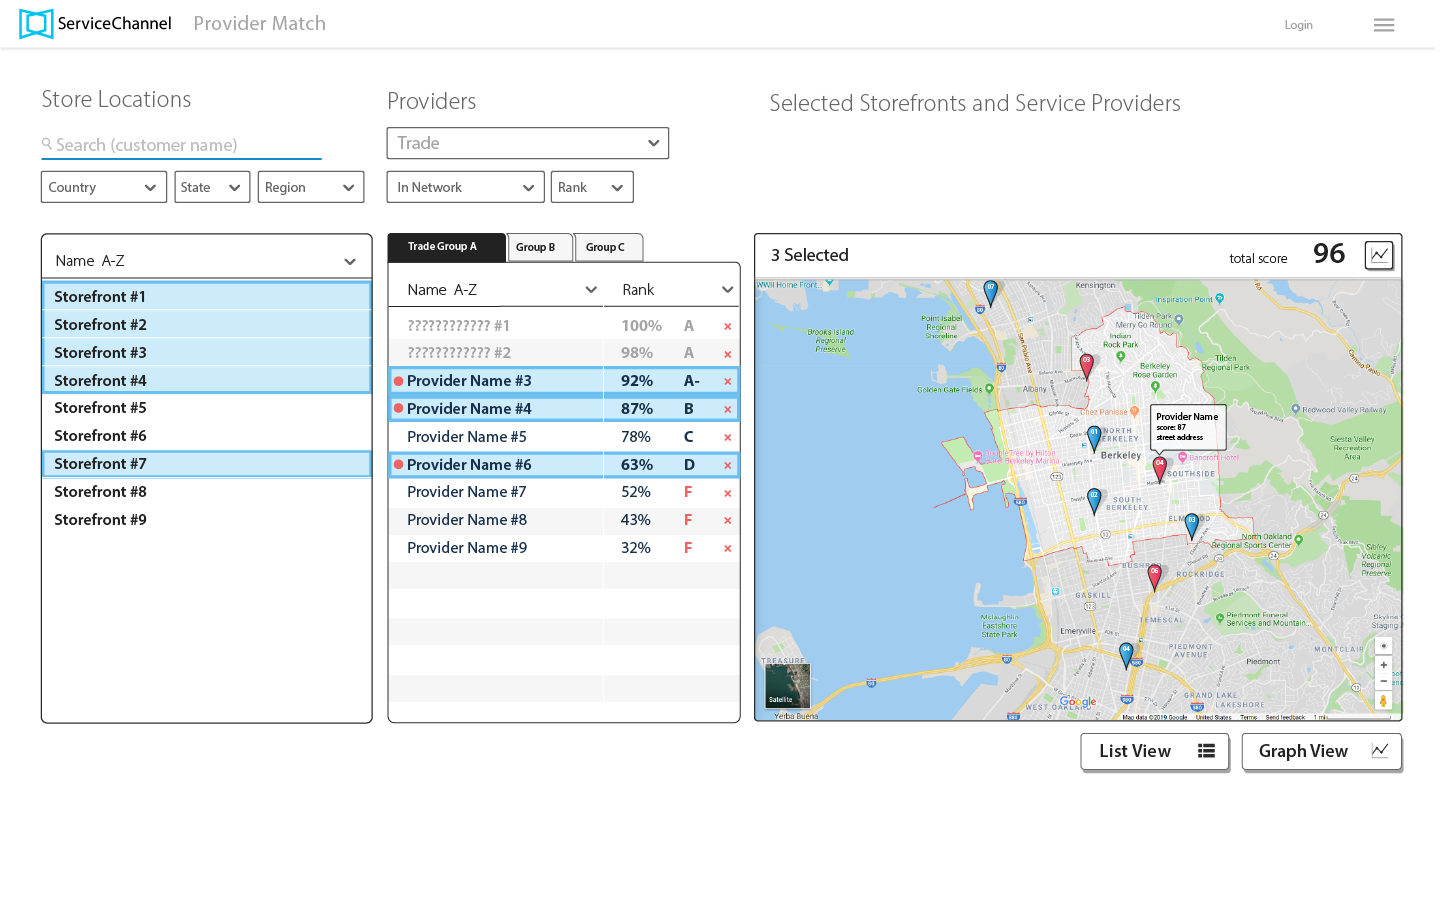This screenshot has height=901, width=1441.
Task: Click blue map pin 07
Action: coord(991,292)
